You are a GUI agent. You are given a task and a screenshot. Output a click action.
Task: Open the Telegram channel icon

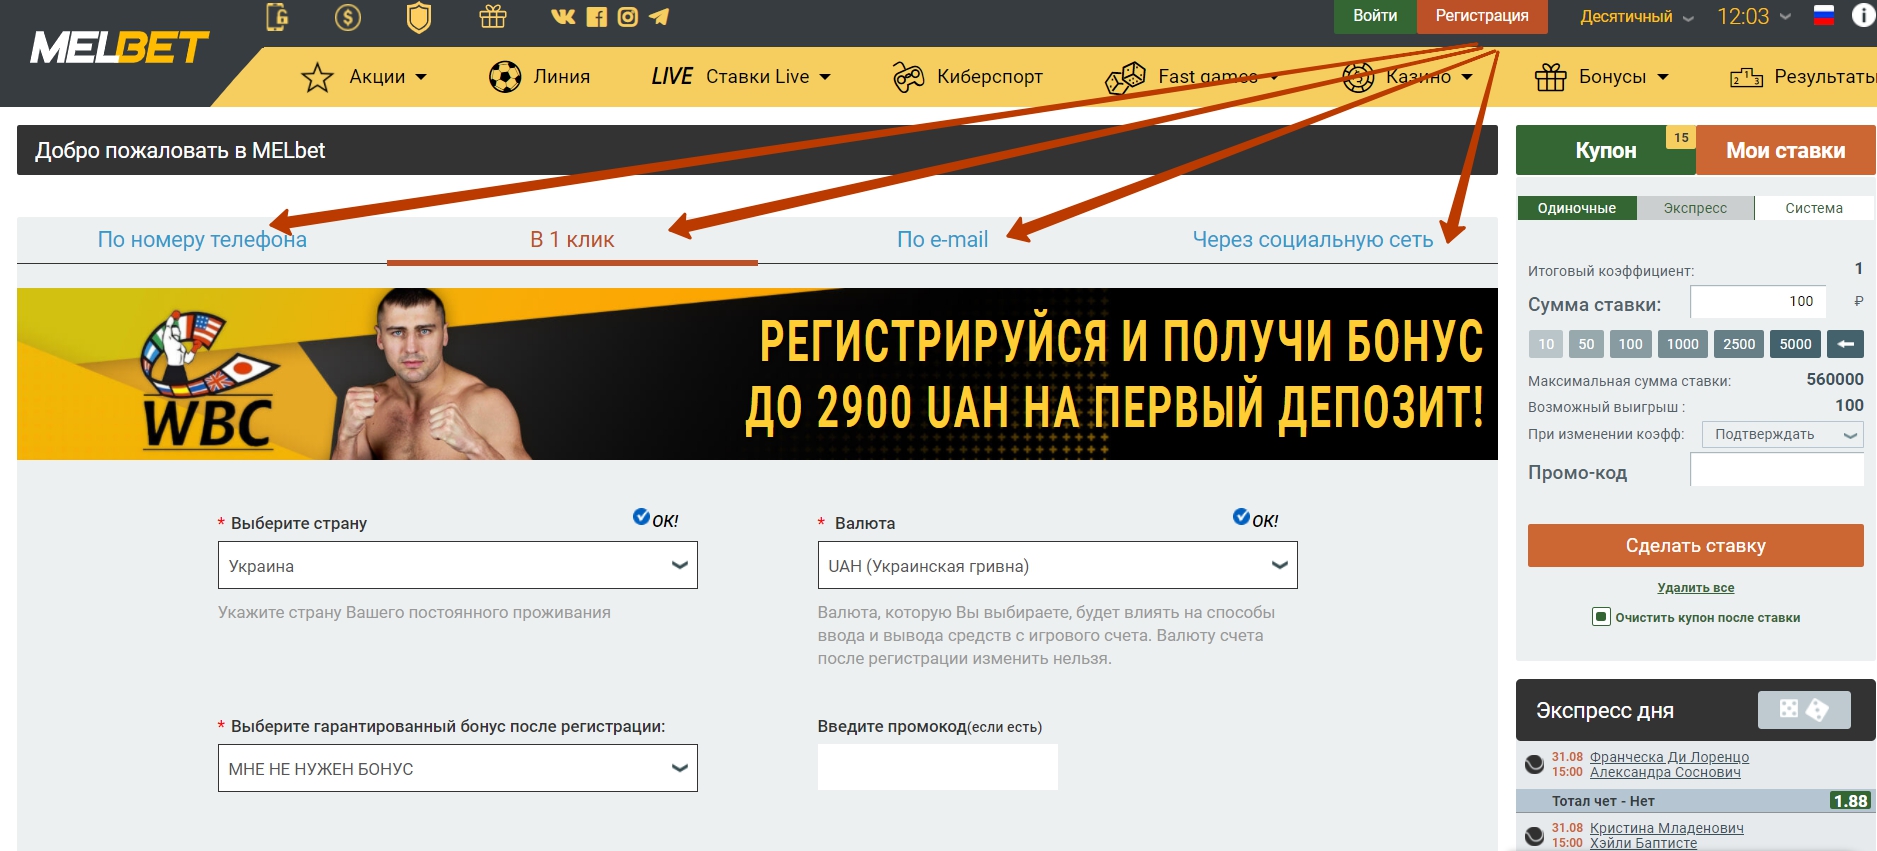point(659,17)
